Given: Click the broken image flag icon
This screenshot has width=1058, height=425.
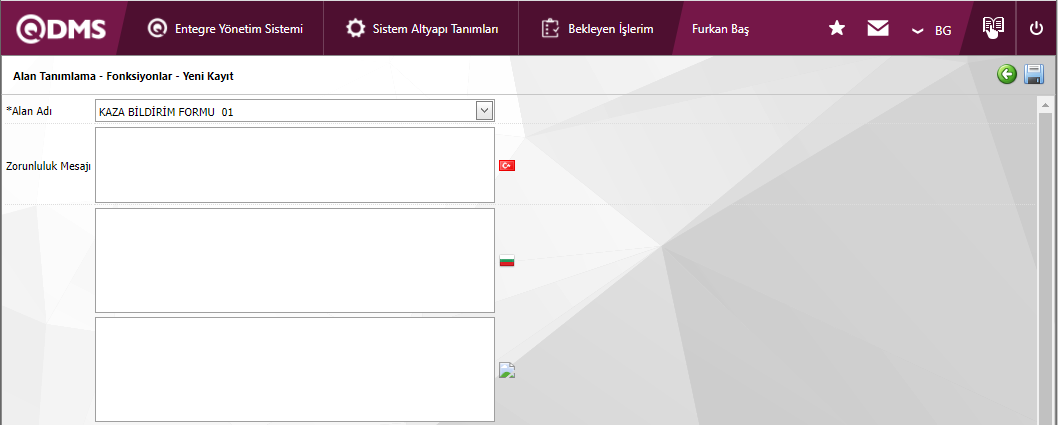Looking at the screenshot, I should tap(507, 370).
